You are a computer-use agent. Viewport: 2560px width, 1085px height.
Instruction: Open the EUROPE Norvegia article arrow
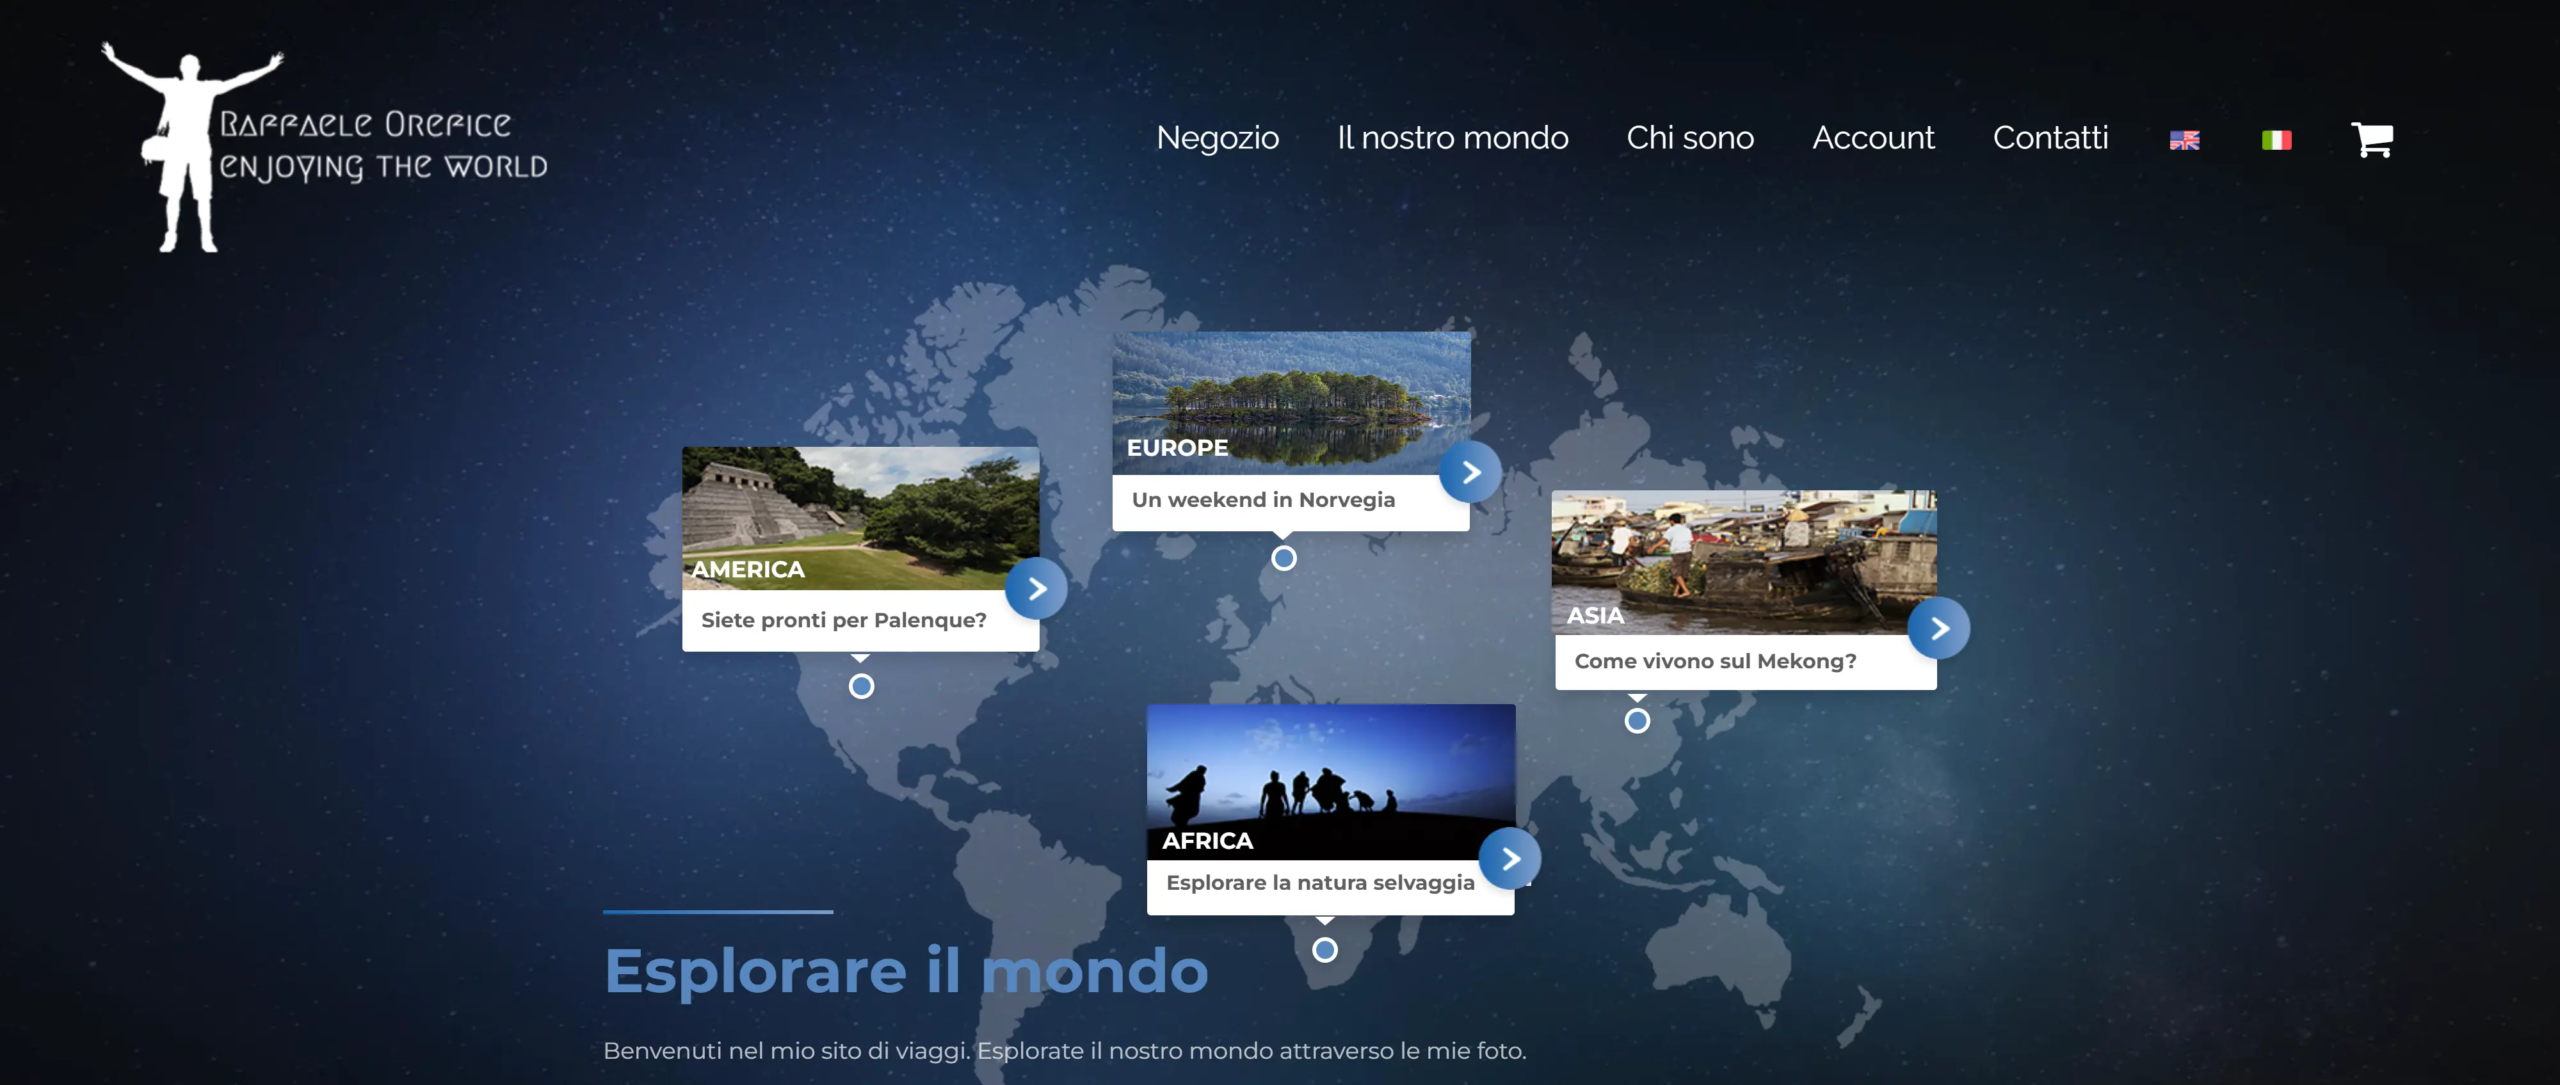point(1469,472)
